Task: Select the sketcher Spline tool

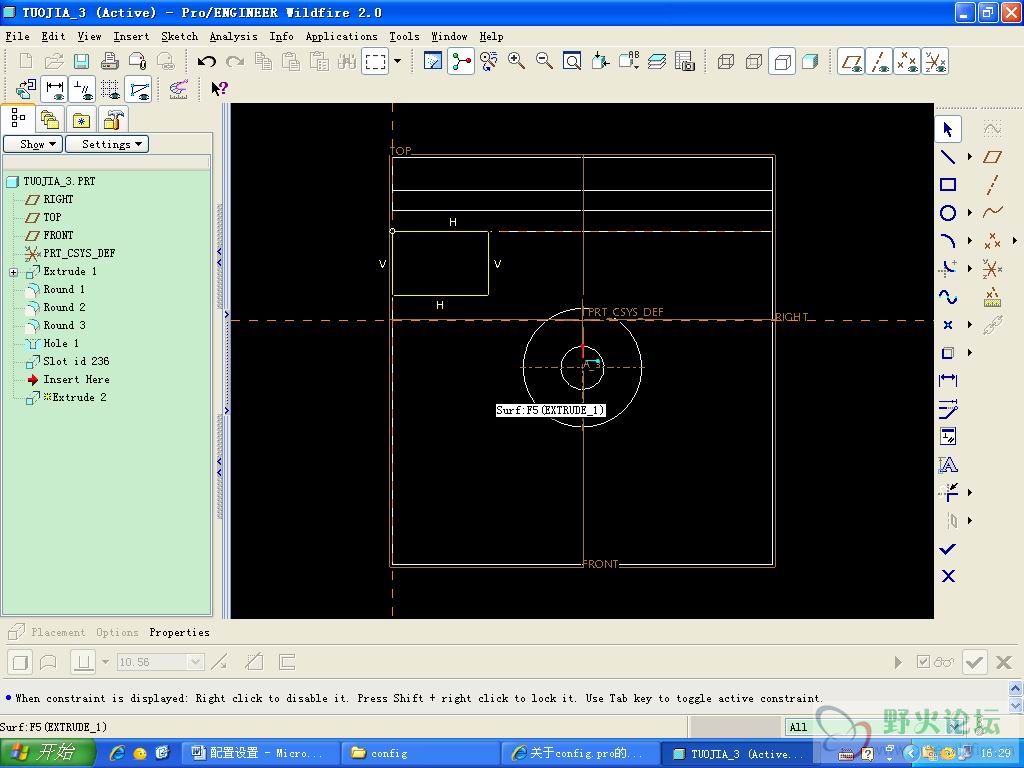Action: coord(948,297)
